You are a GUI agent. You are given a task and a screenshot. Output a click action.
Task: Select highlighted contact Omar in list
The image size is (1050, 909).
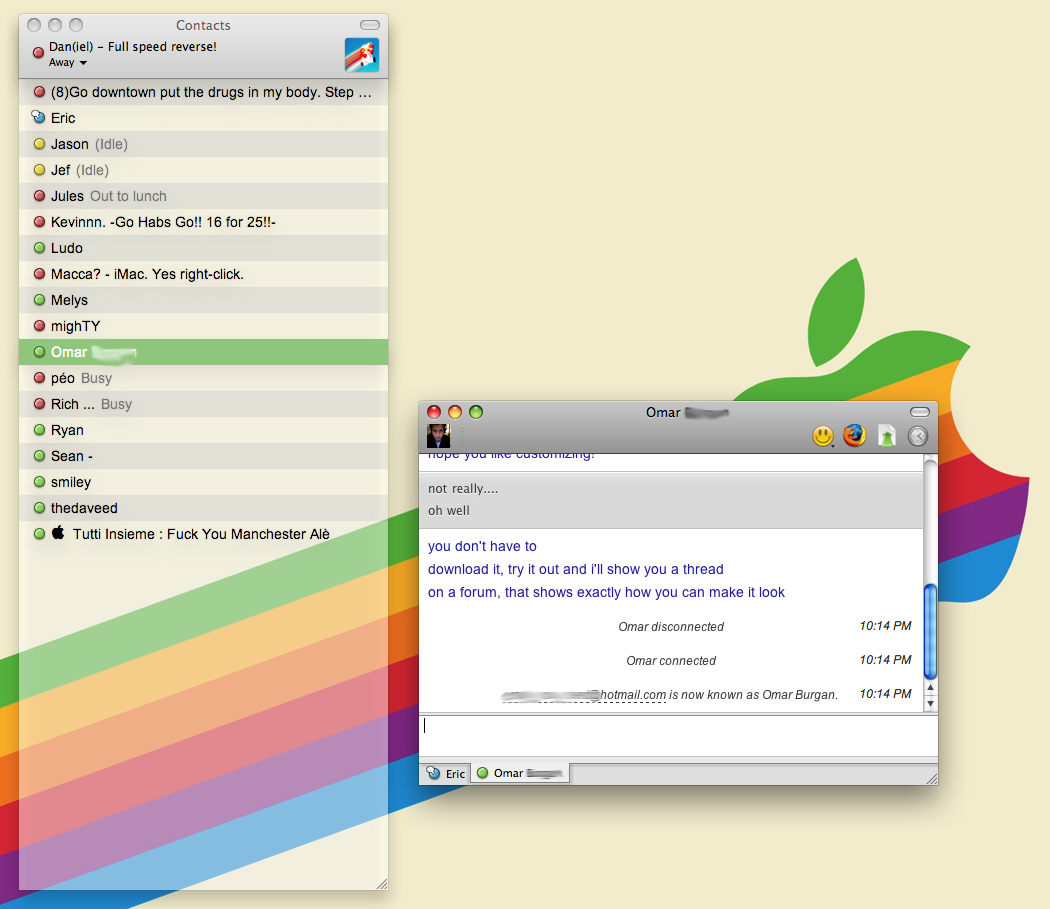pyautogui.click(x=204, y=352)
